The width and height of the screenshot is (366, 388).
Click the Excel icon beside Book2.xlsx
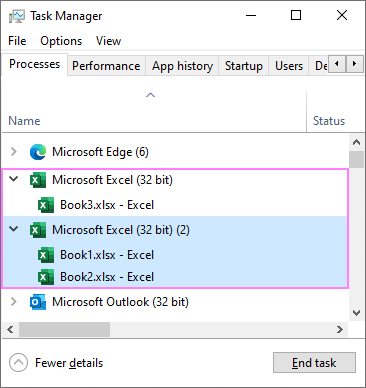(46, 277)
